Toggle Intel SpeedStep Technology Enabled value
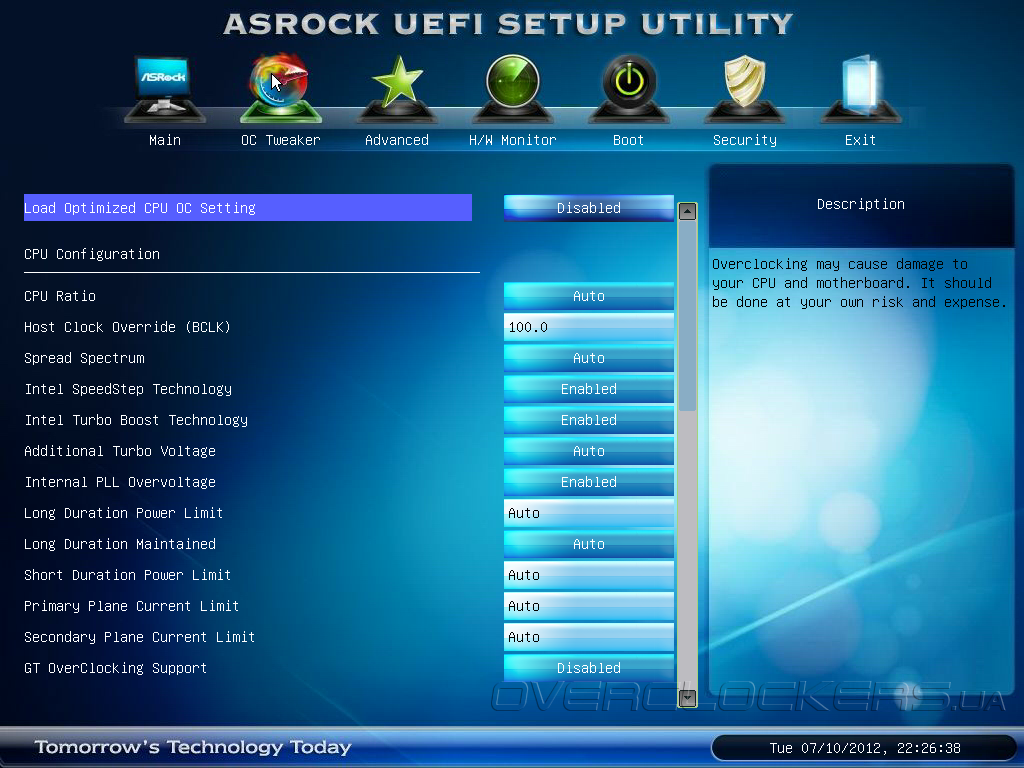Image resolution: width=1024 pixels, height=768 pixels. click(x=588, y=389)
